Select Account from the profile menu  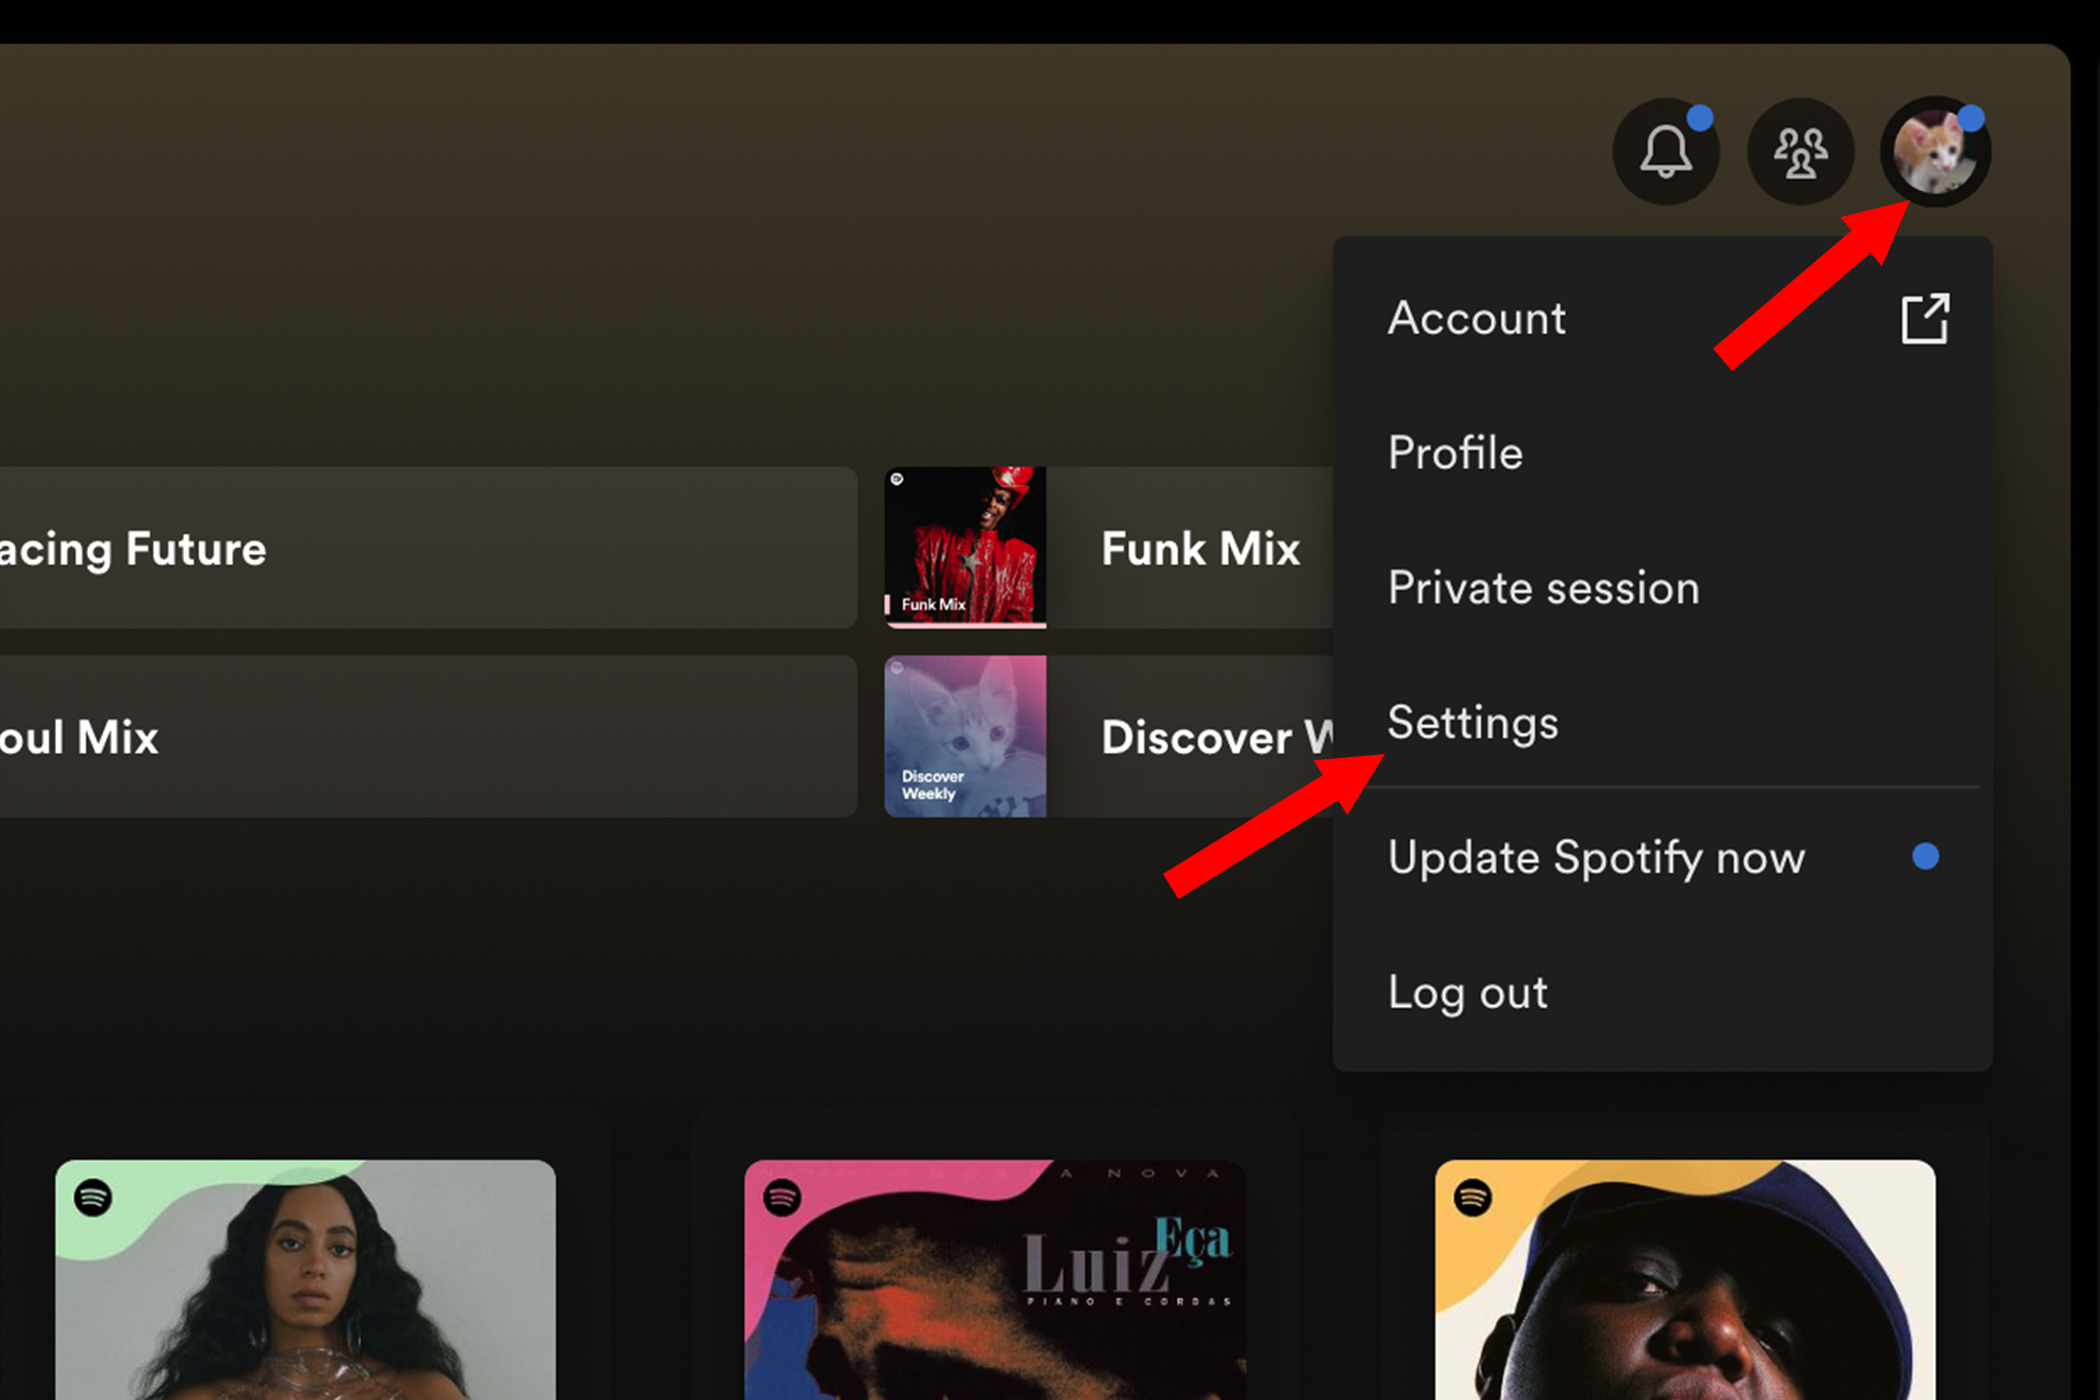click(x=1476, y=318)
